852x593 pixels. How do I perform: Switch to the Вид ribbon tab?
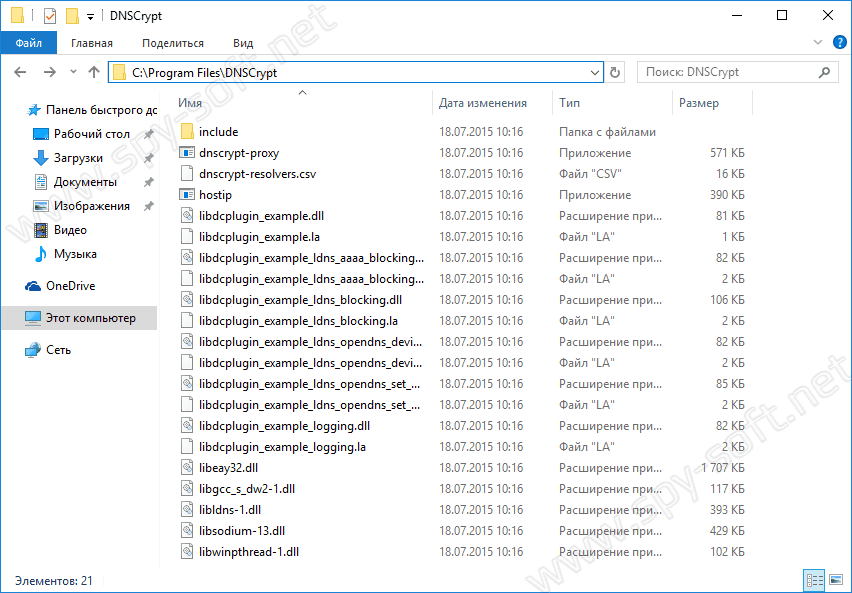click(x=243, y=43)
